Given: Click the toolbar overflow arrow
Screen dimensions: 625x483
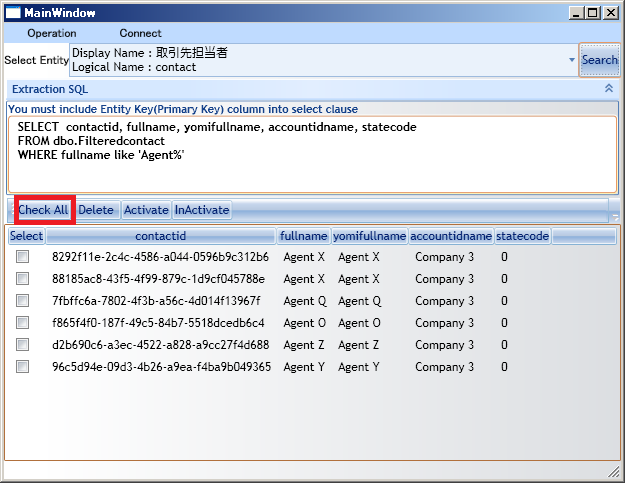Looking at the screenshot, I should point(615,217).
